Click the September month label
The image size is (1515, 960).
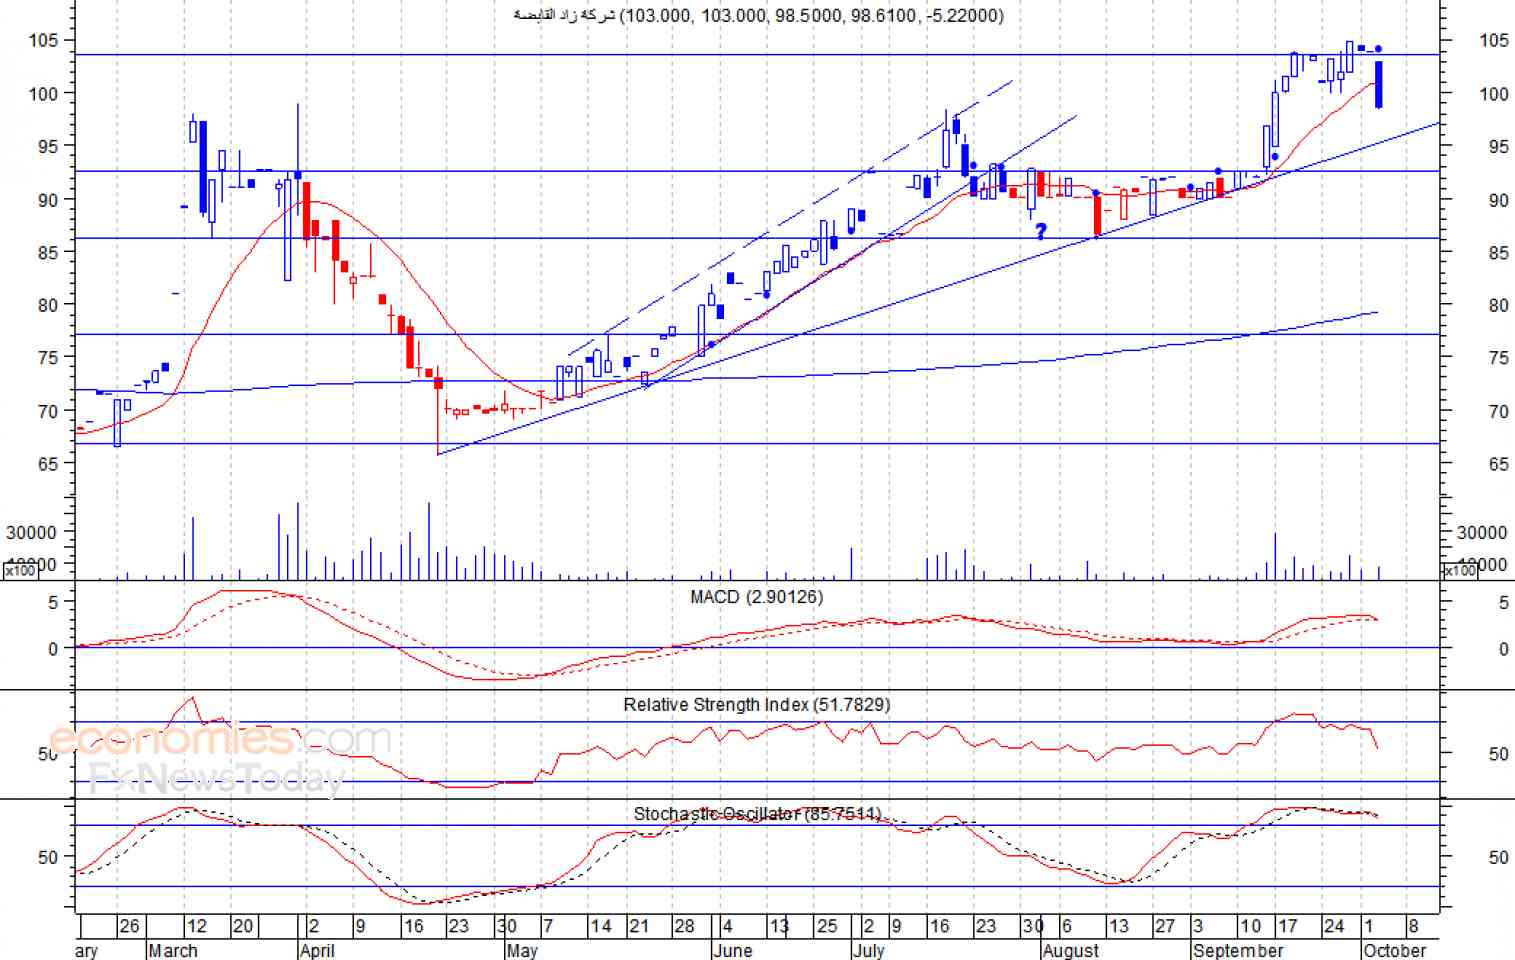[x=1238, y=950]
